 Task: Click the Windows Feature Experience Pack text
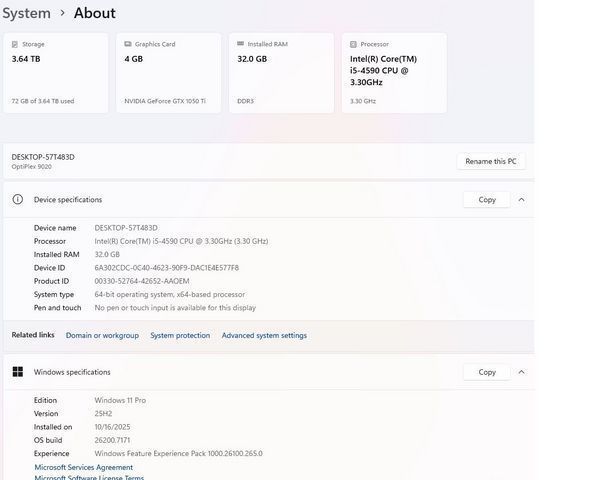[x=178, y=453]
